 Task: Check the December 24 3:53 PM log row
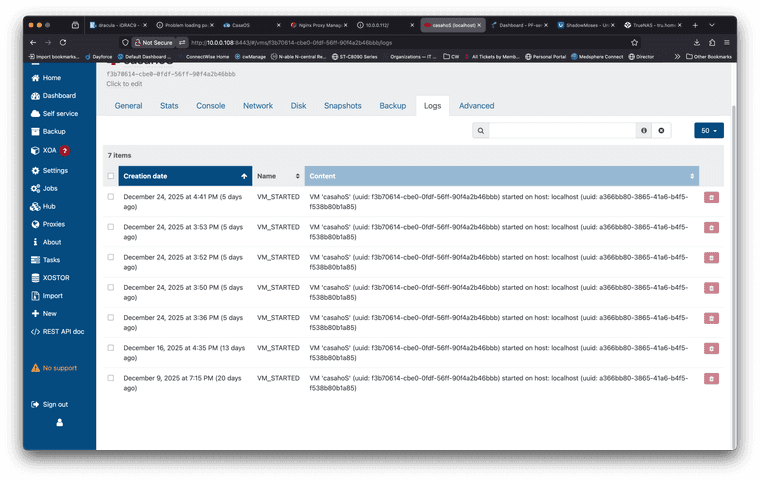click(x=111, y=228)
